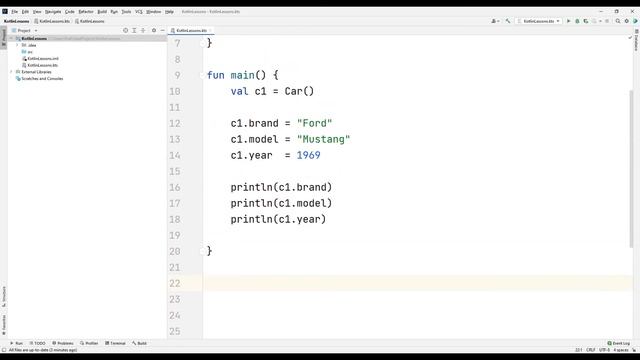Click the stop square icon in run toolbar

click(607, 21)
